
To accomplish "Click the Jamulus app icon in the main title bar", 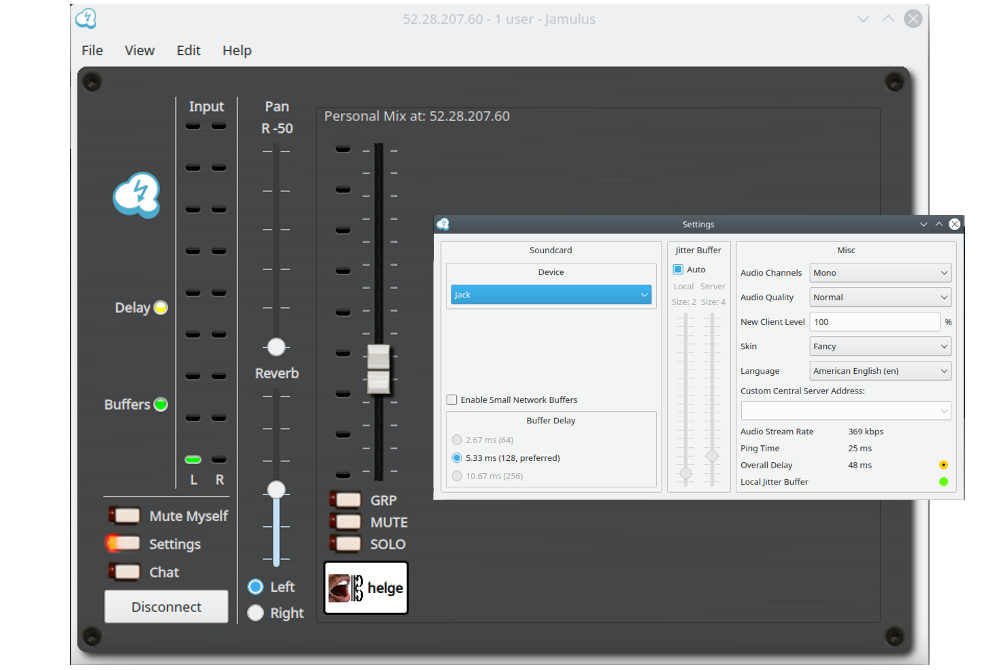I will tap(87, 19).
